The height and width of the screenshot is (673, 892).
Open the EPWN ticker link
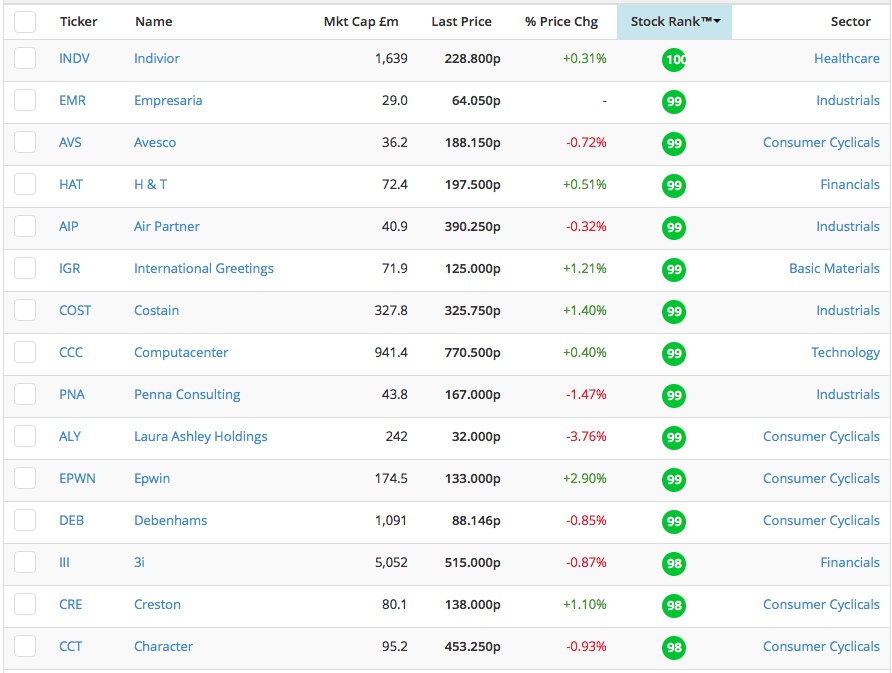click(77, 478)
